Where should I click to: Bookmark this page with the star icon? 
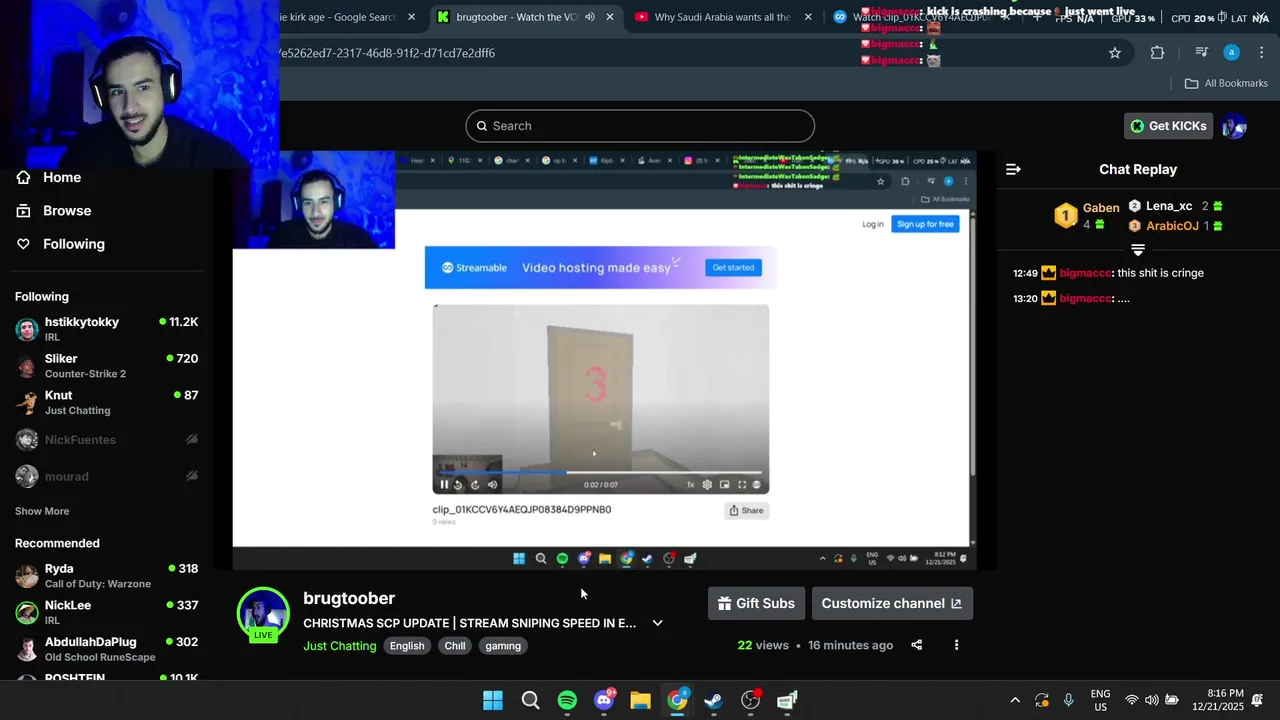pyautogui.click(x=1115, y=53)
